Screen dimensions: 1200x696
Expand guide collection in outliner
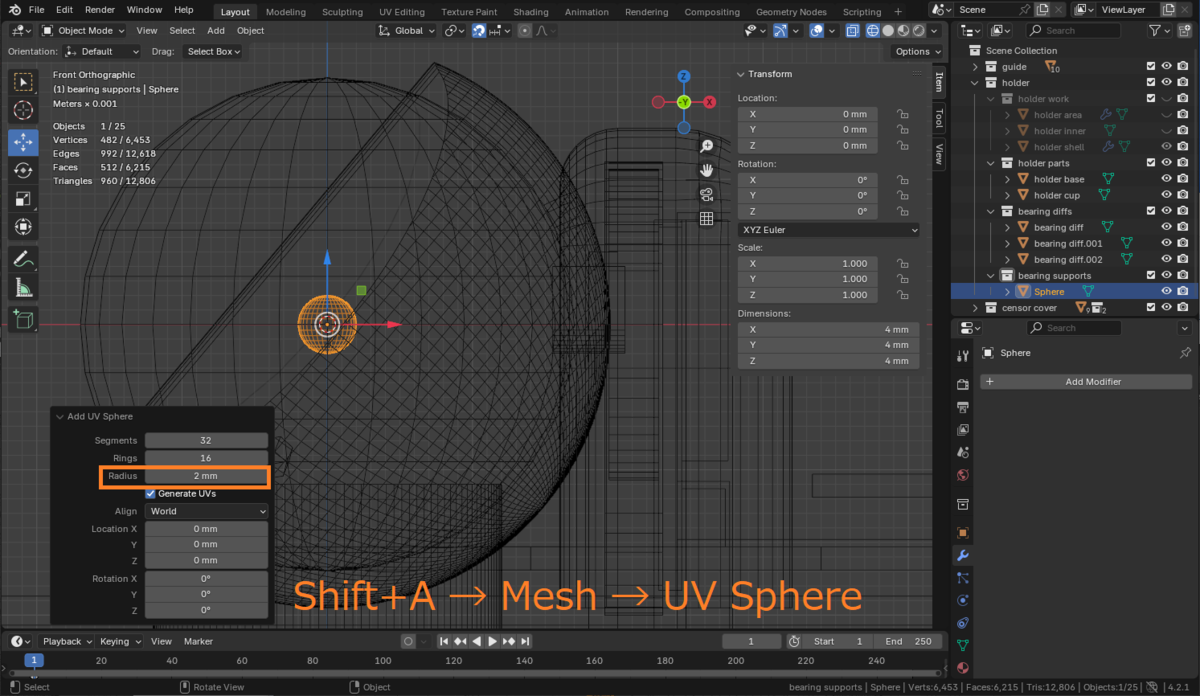pos(975,67)
